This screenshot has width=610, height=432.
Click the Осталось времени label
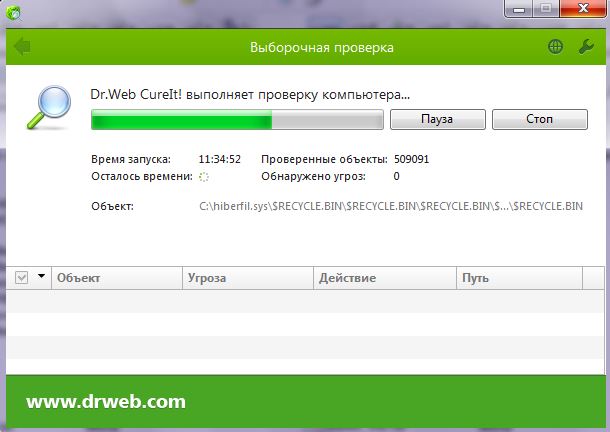pyautogui.click(x=142, y=177)
